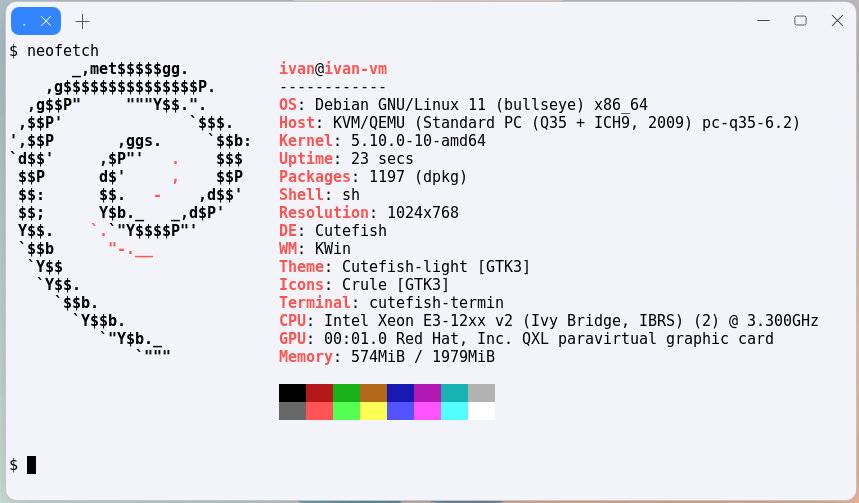
Task: Click the cursor block at the prompt
Action: pyautogui.click(x=32, y=464)
